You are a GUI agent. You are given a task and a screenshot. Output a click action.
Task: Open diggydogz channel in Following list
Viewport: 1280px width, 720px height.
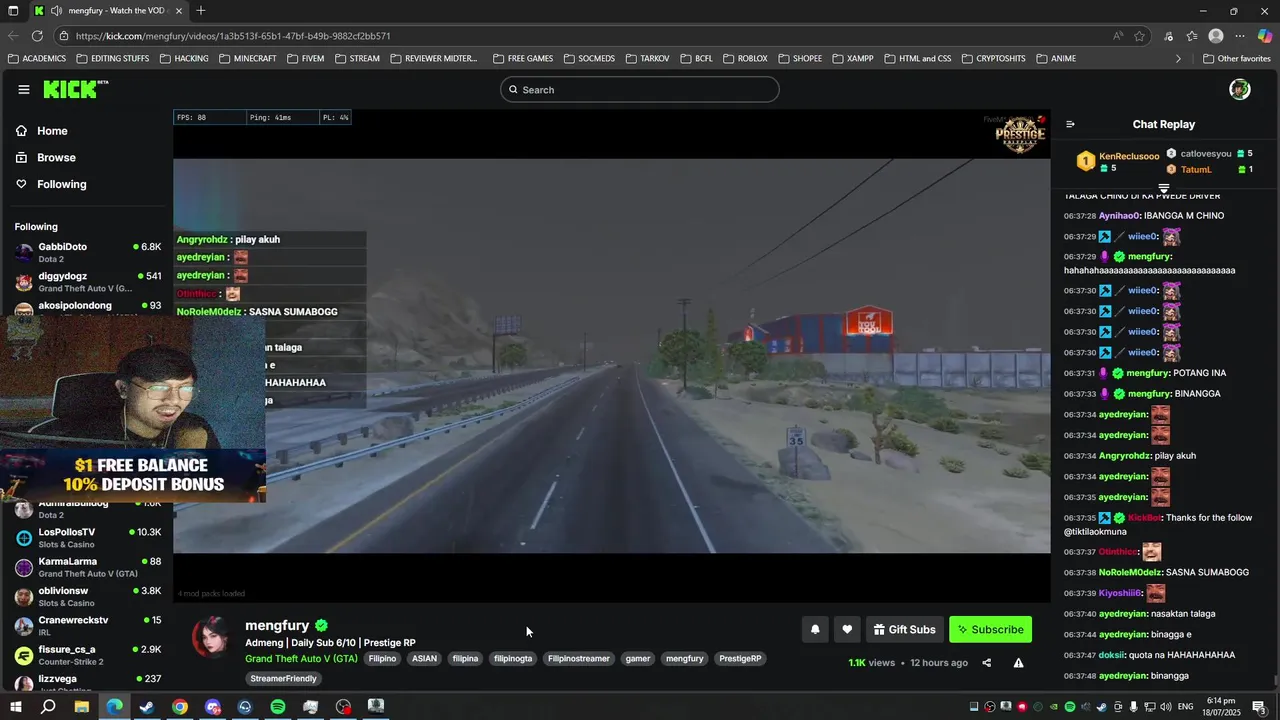coord(88,282)
